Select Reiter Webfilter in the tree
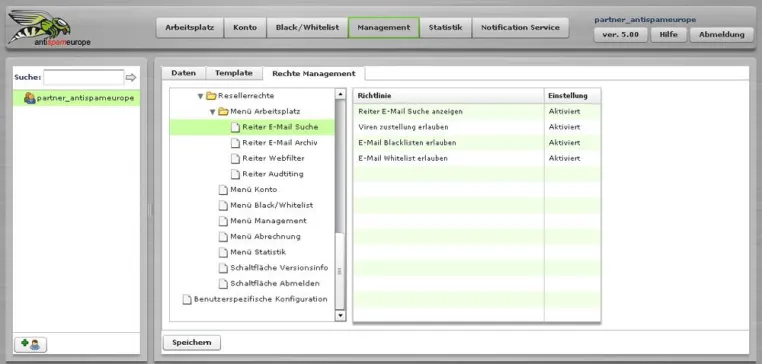762x364 pixels. point(273,158)
